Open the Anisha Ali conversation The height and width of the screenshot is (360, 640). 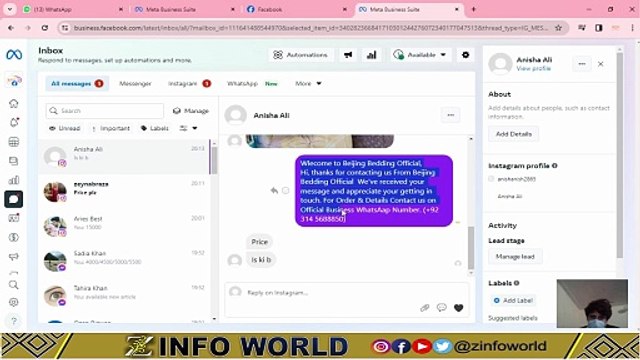click(x=124, y=157)
